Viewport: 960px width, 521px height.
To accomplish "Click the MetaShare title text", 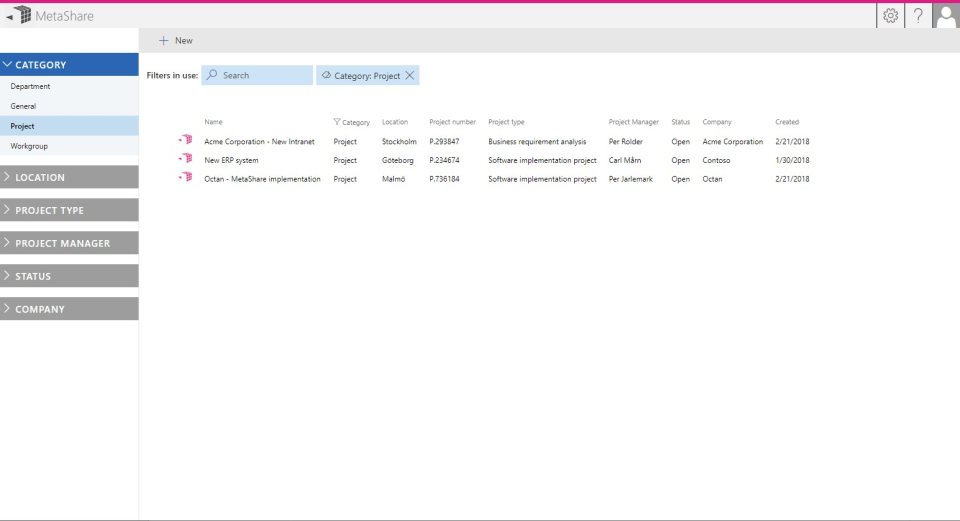I will (64, 16).
